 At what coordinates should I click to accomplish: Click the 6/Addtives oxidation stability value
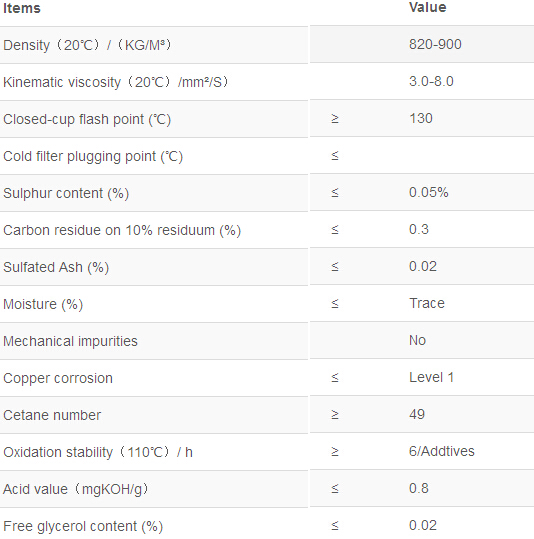[x=442, y=451]
